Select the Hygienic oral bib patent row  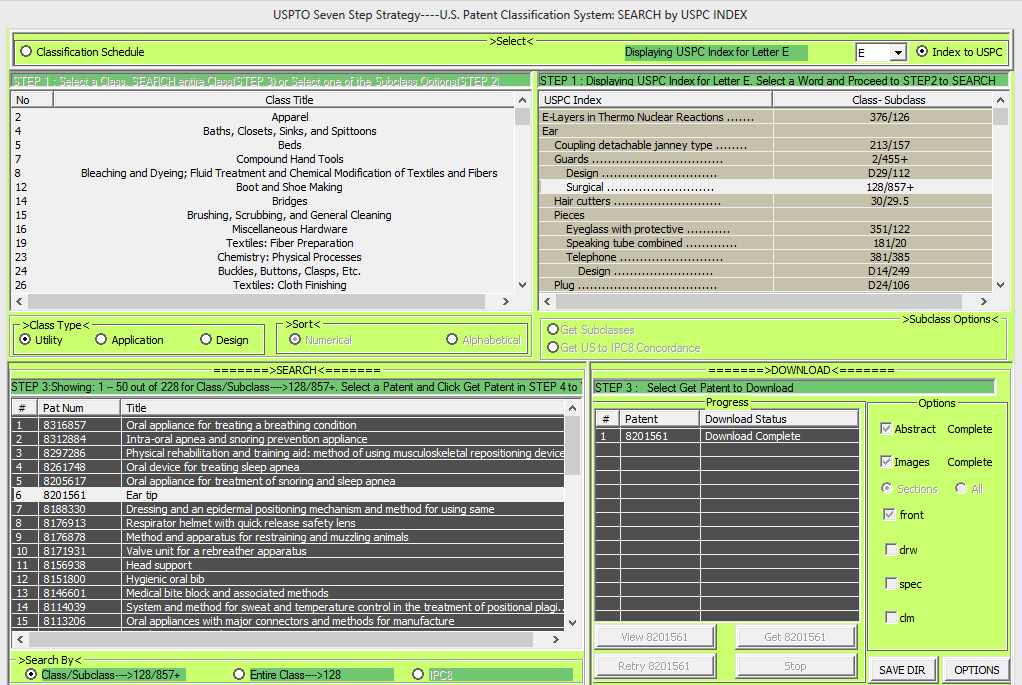point(288,579)
